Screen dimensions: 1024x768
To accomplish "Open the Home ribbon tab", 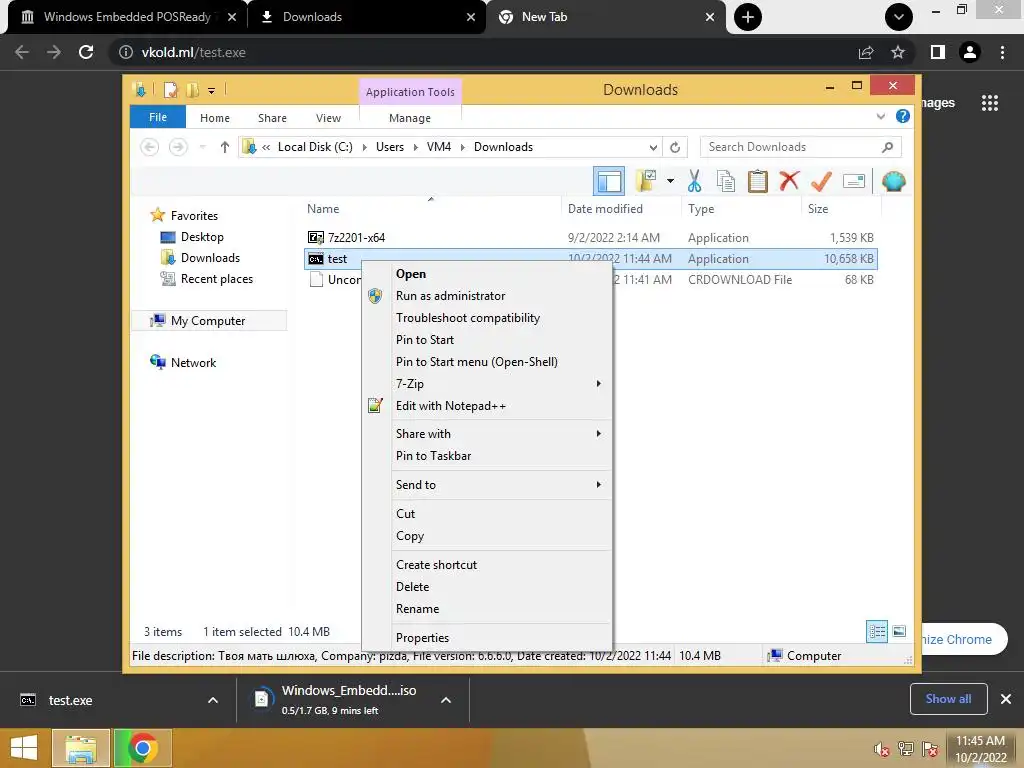I will click(215, 118).
